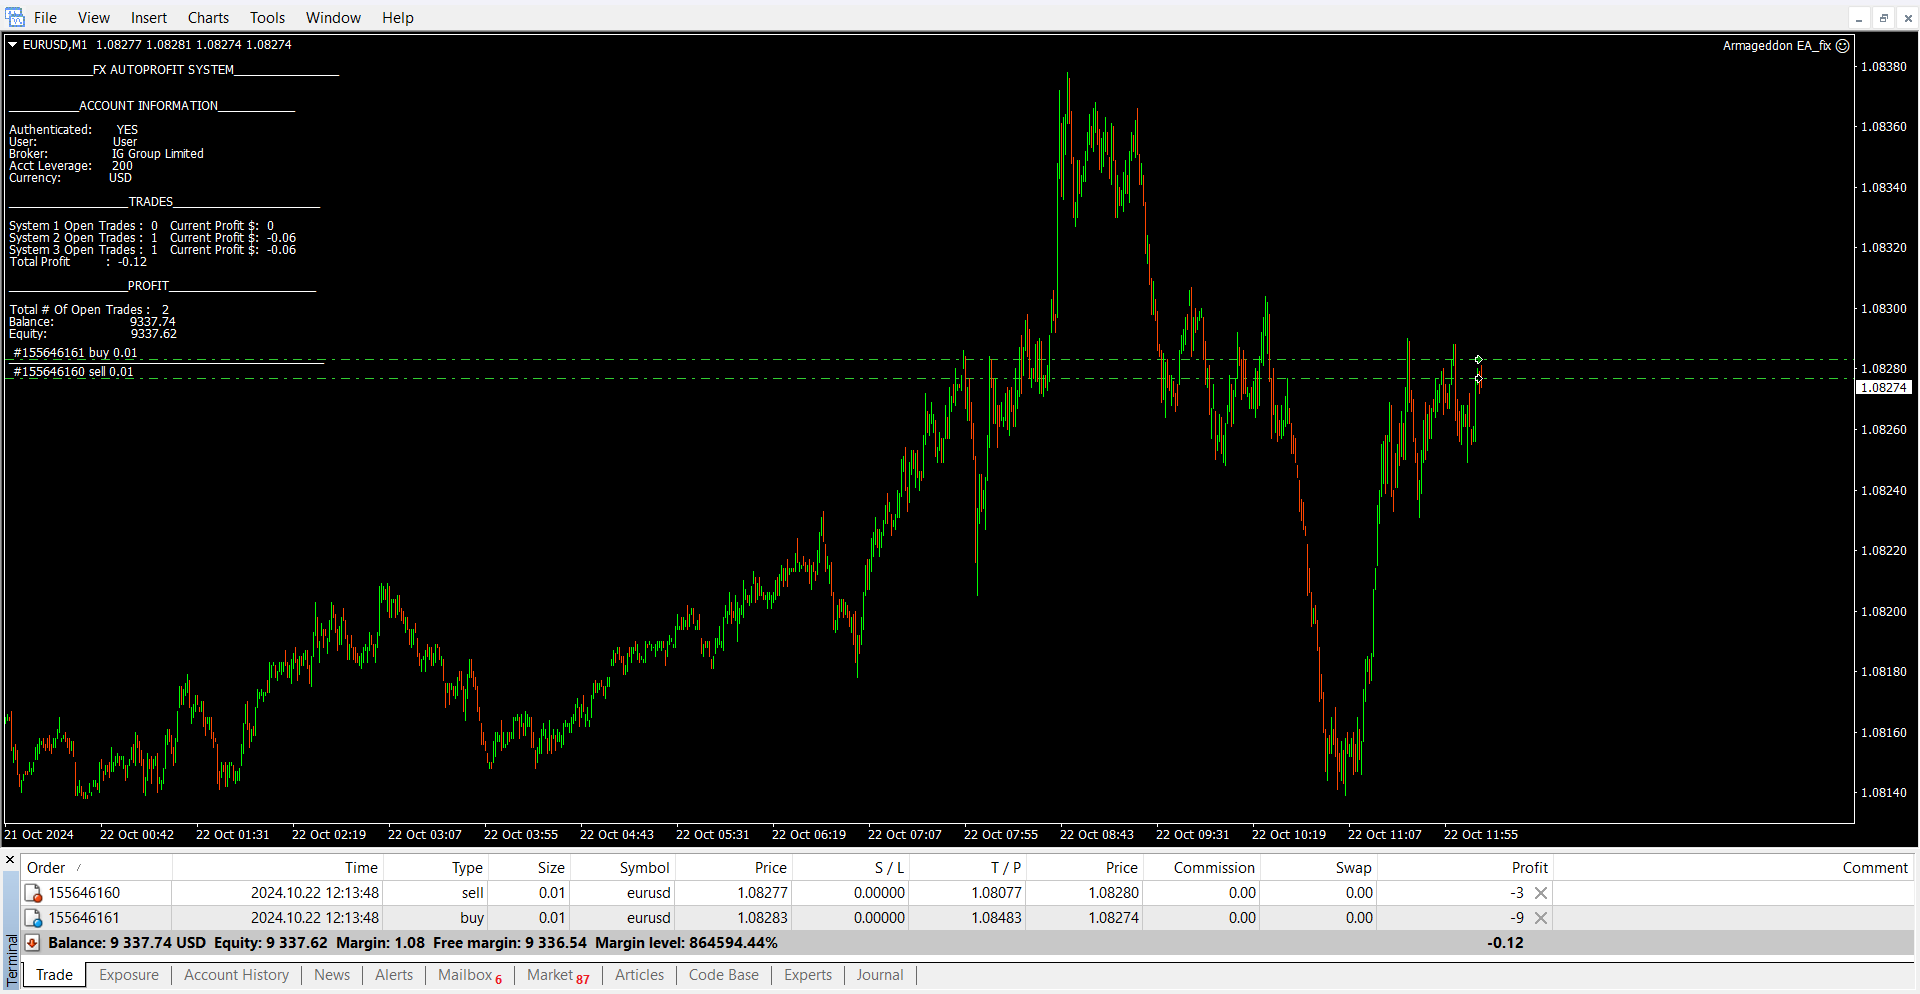Click the MetaTrader application icon in menu bar
Screen dimensions: 1920x994
point(15,17)
